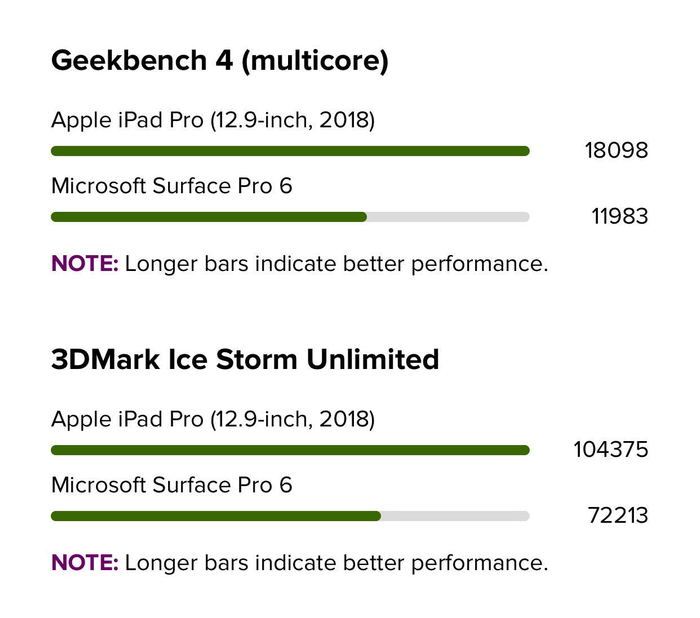Click the purple NOTE label below Geekbench chart
Viewport: 700px width, 618px height.
[85, 264]
